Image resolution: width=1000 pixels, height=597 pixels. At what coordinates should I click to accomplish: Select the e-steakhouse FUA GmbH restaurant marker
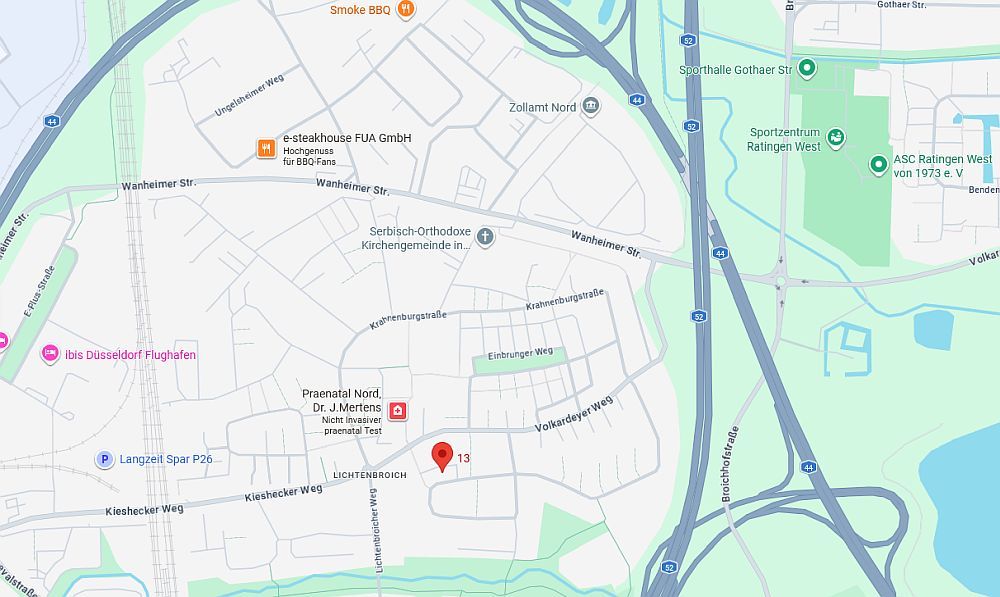(x=266, y=148)
